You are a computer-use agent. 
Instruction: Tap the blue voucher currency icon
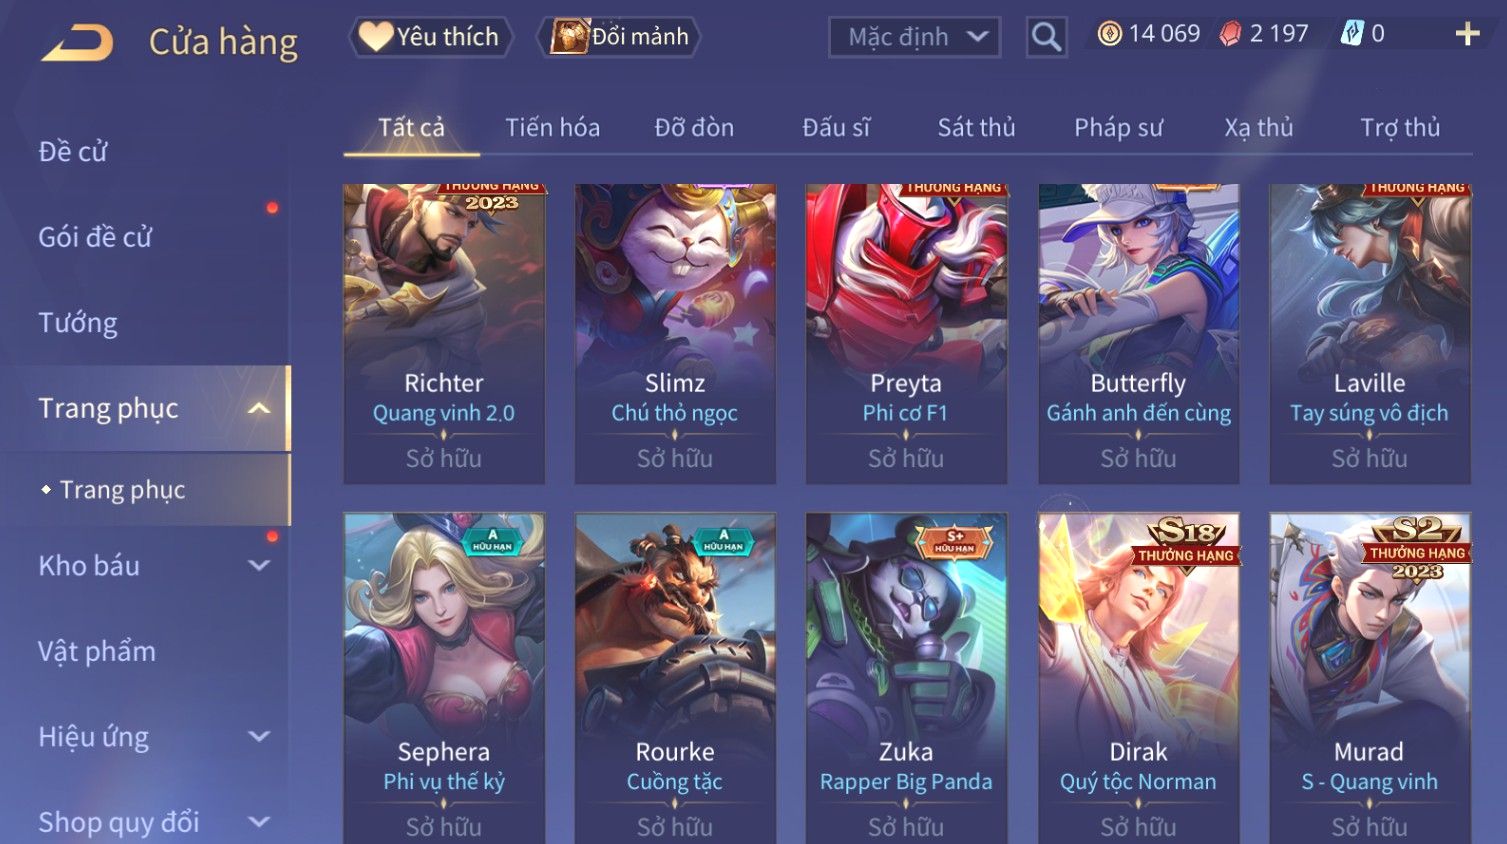[x=1352, y=34]
